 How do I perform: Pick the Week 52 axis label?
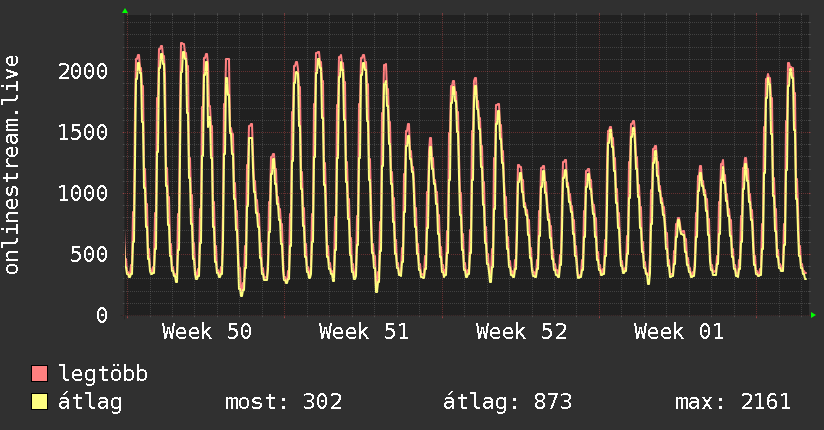tap(521, 332)
